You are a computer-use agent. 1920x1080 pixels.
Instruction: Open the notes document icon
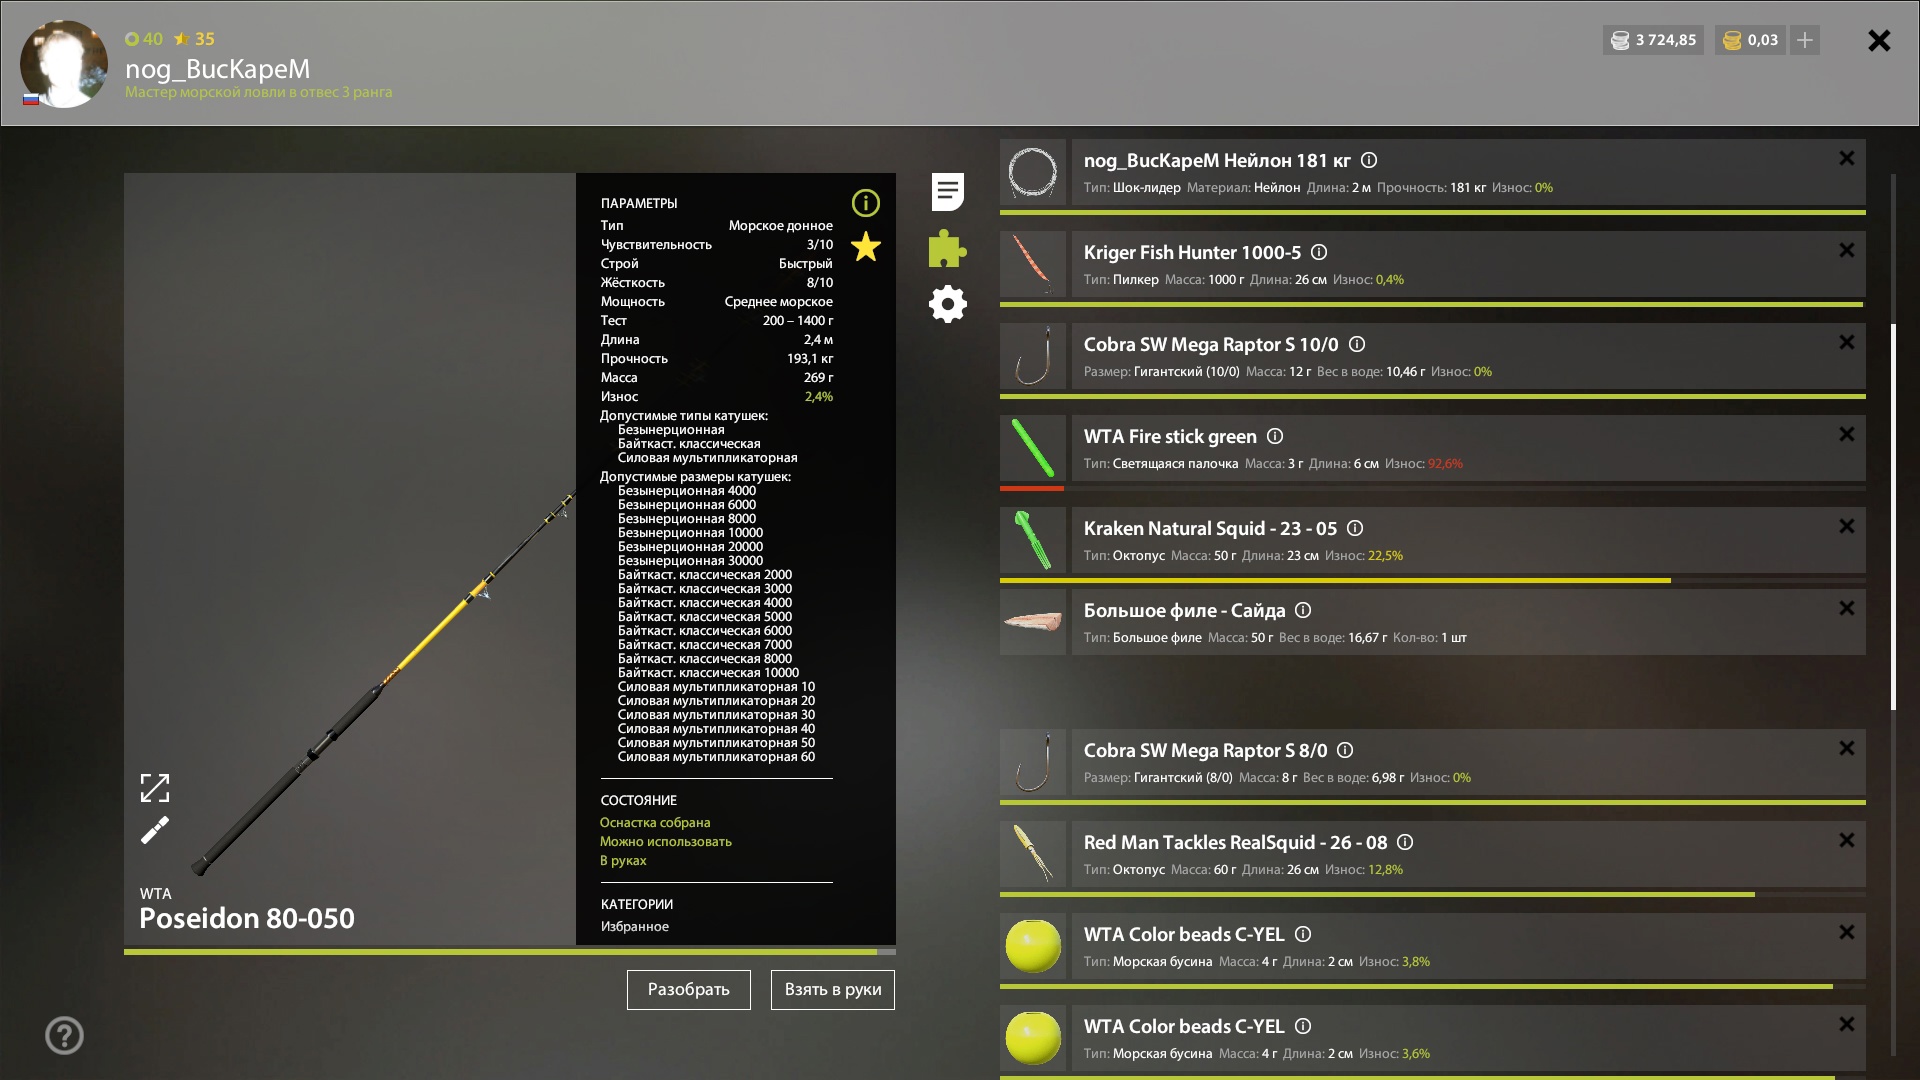pos(947,192)
